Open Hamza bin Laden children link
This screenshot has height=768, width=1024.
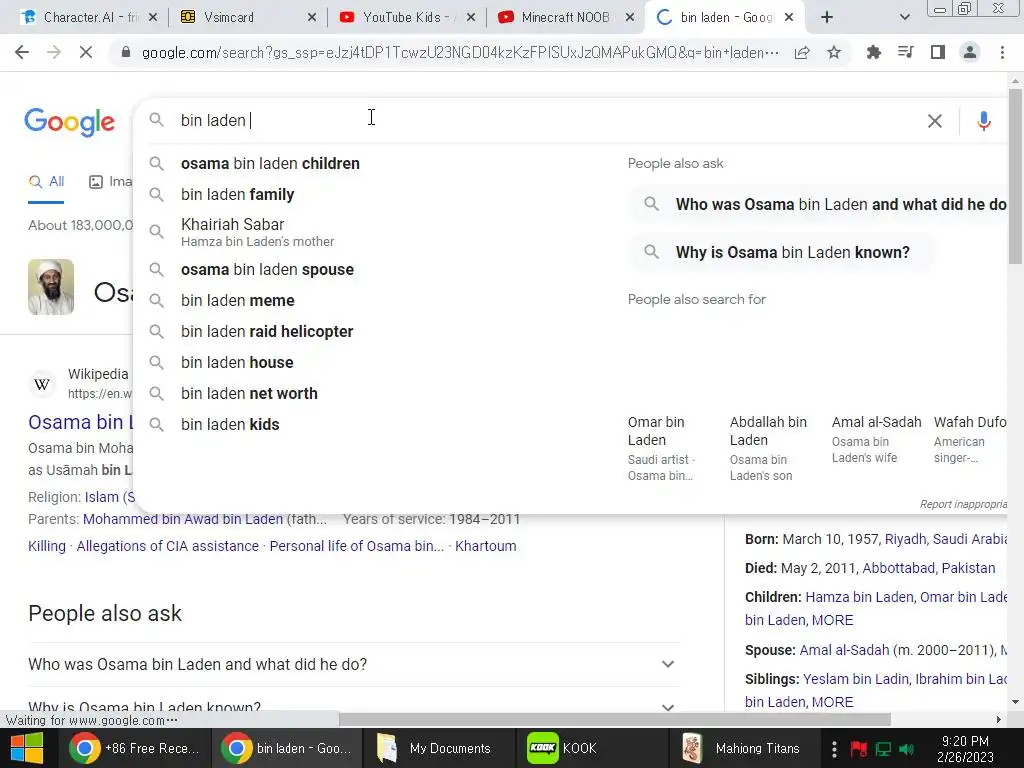click(x=859, y=597)
